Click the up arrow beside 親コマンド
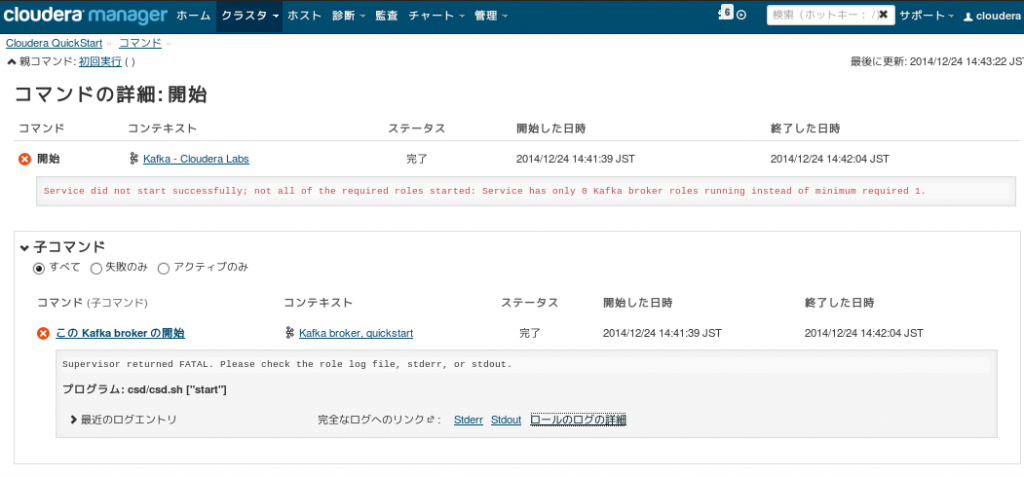Viewport: 1024px width, 477px height. pyautogui.click(x=10, y=62)
